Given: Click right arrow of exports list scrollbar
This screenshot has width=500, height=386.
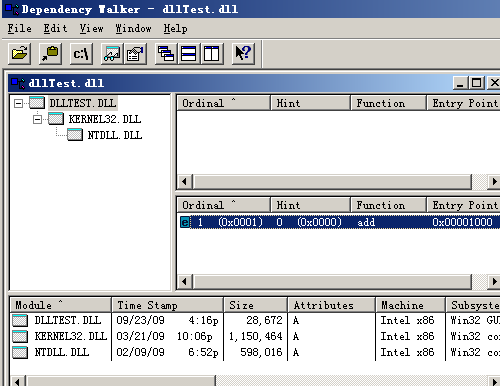Looking at the screenshot, I should (x=494, y=282).
